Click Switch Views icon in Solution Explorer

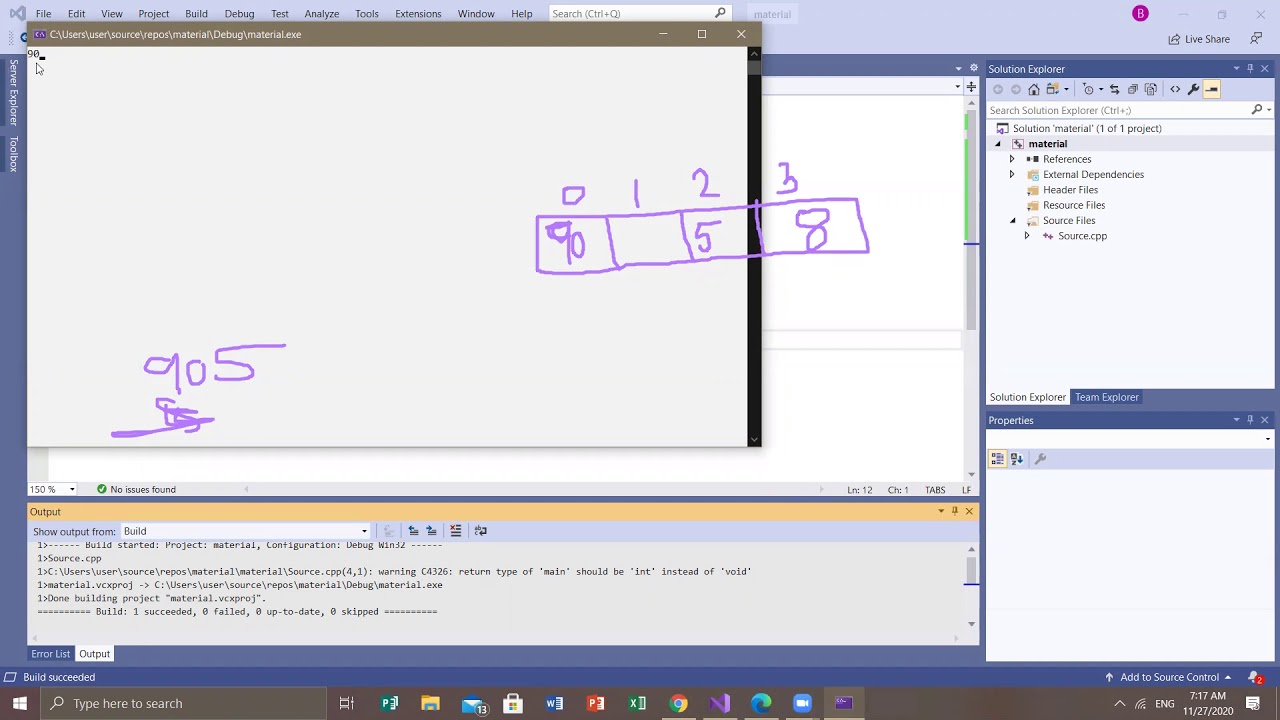(x=1052, y=89)
